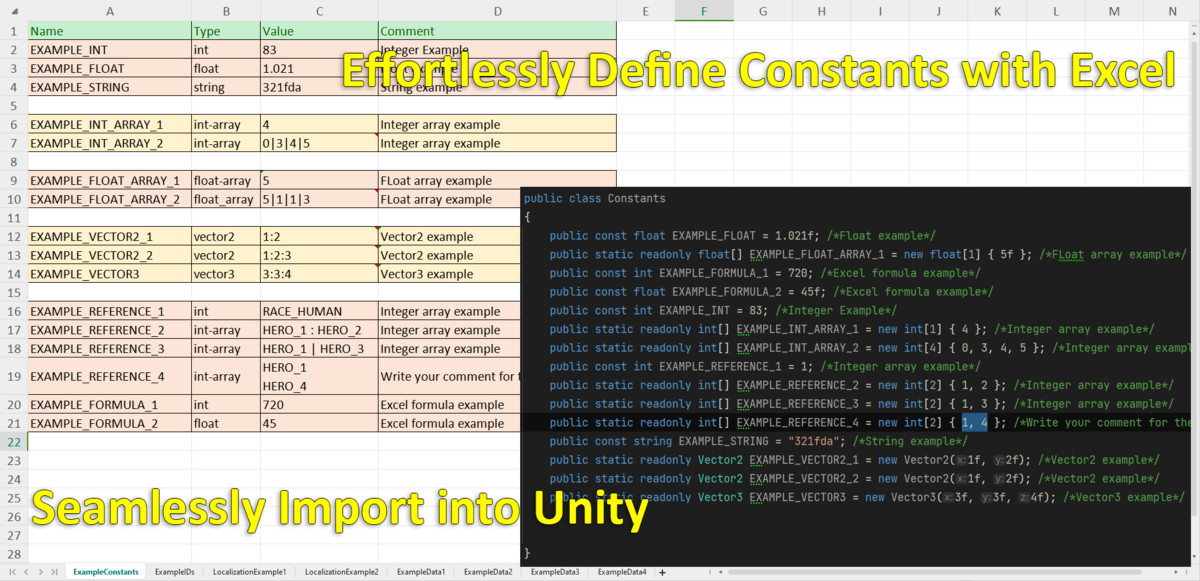Click the 'Type' header cell

click(x=225, y=31)
